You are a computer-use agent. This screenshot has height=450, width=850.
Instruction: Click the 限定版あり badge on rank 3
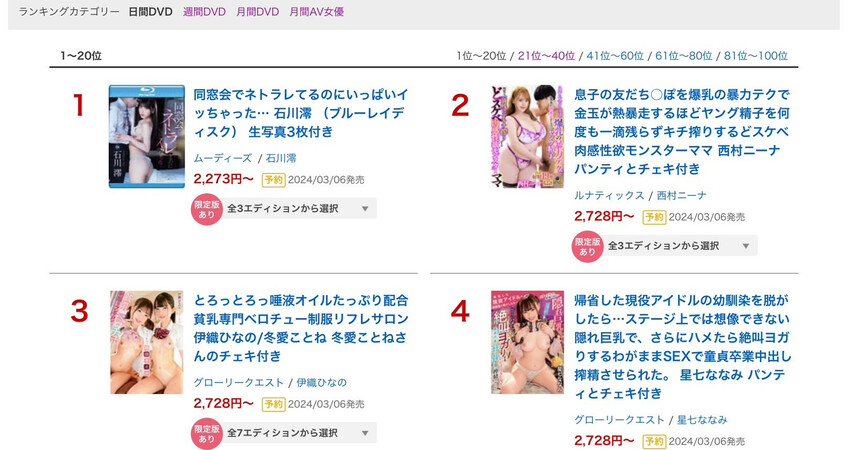coord(207,434)
